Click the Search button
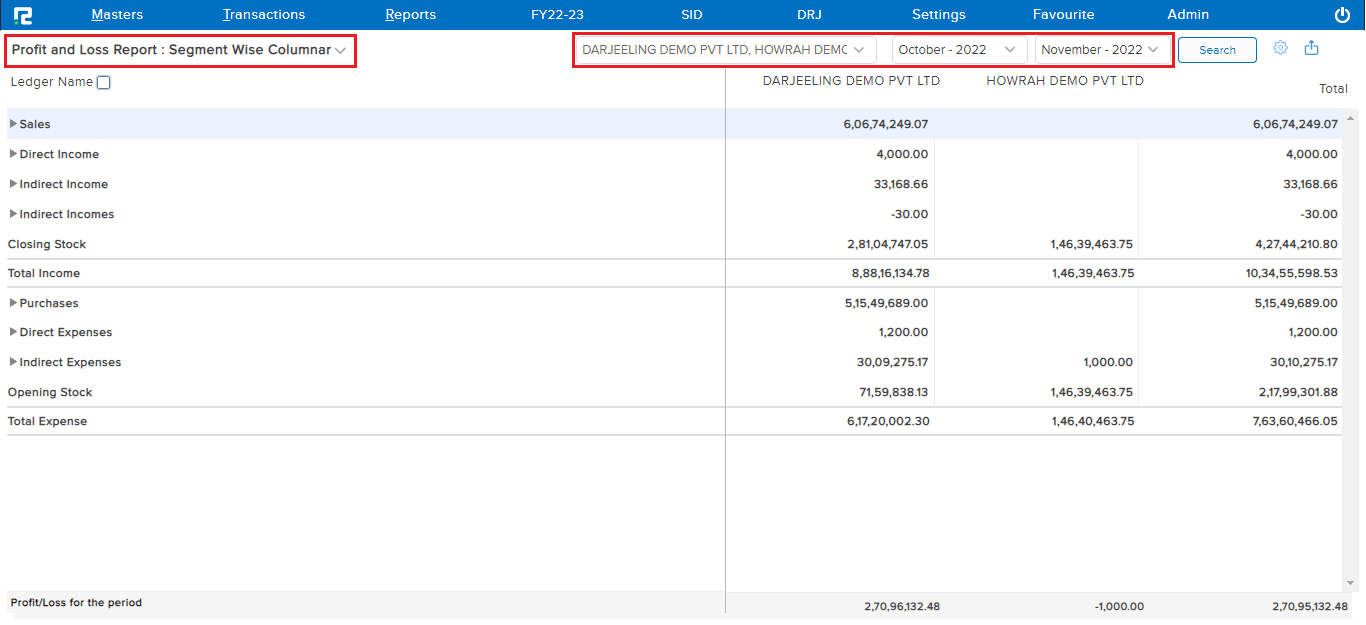1366x625 pixels. point(1217,50)
